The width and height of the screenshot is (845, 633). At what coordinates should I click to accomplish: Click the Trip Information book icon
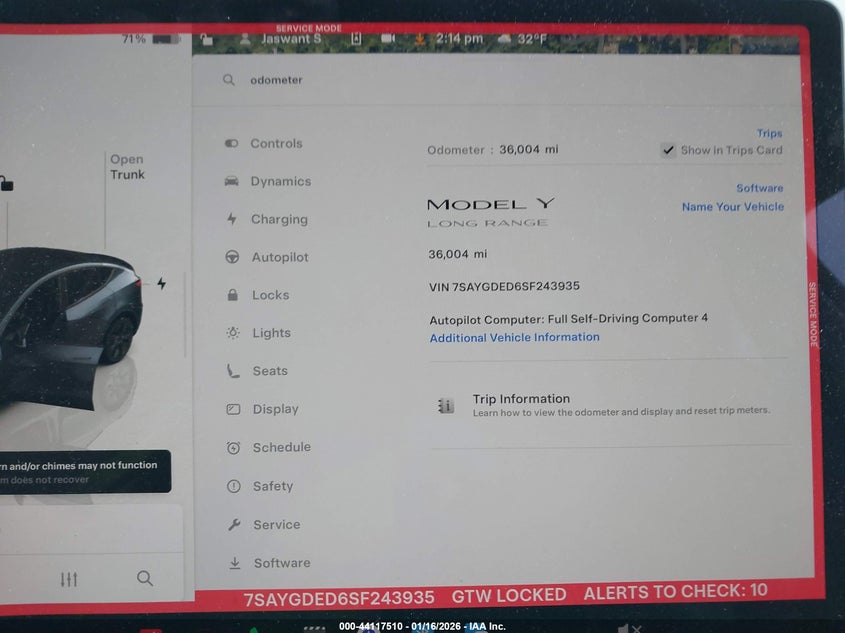[x=446, y=406]
